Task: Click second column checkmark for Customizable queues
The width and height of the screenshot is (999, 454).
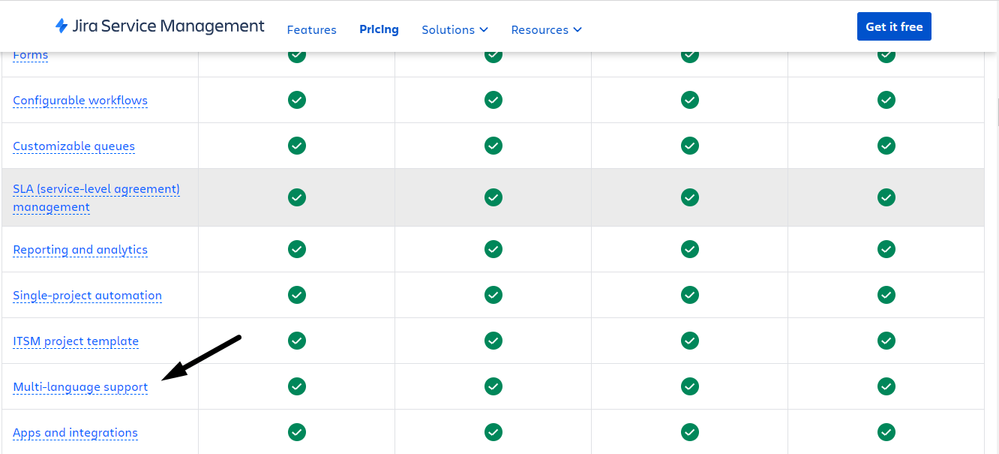Action: (493, 146)
